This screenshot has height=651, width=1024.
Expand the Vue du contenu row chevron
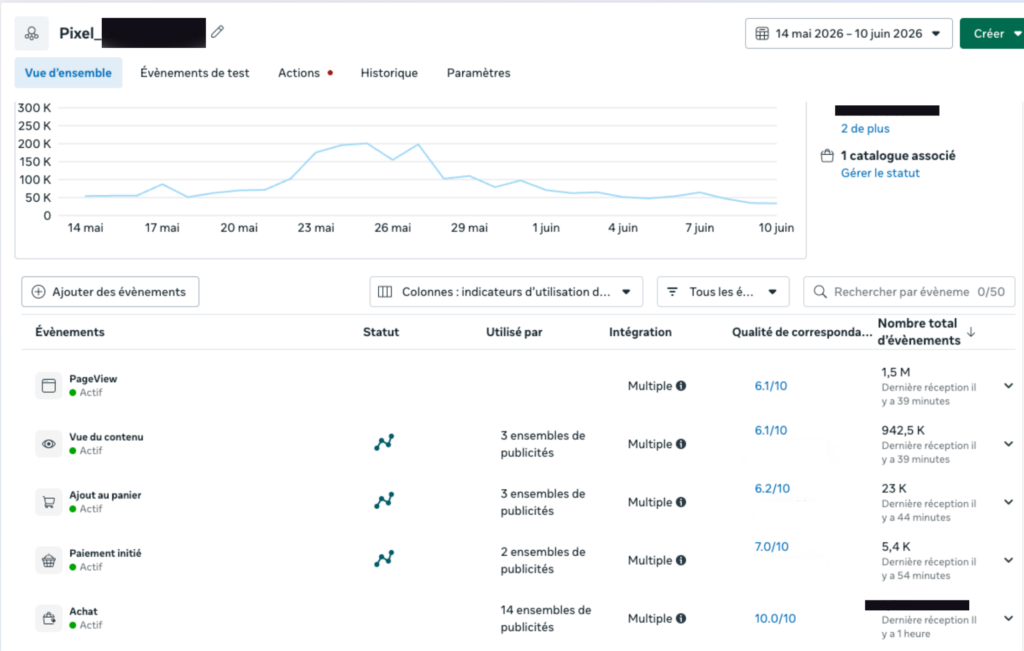coord(1008,444)
